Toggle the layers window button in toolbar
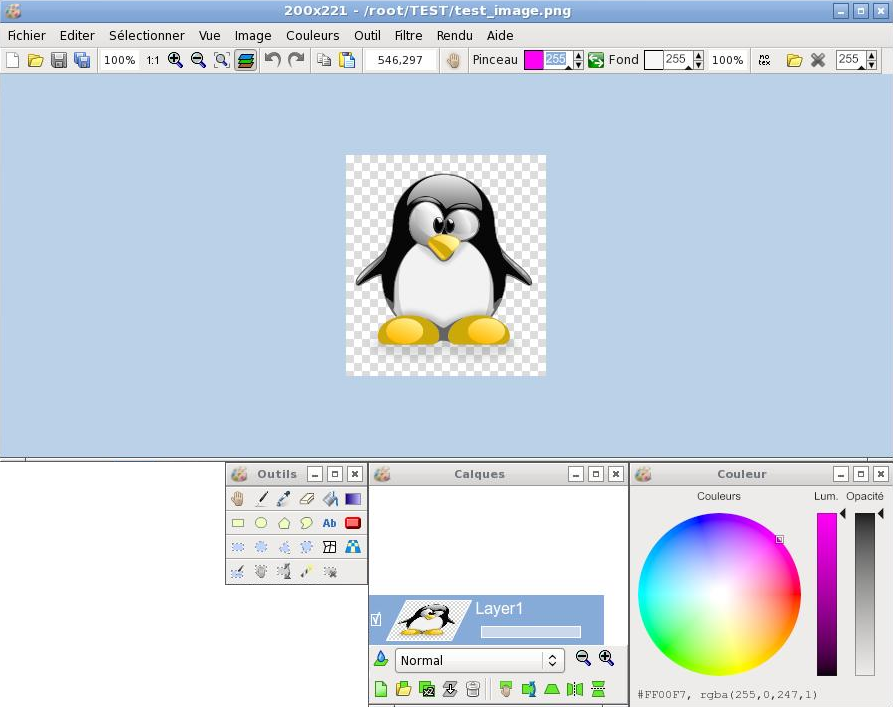The height and width of the screenshot is (707, 893). [x=245, y=60]
